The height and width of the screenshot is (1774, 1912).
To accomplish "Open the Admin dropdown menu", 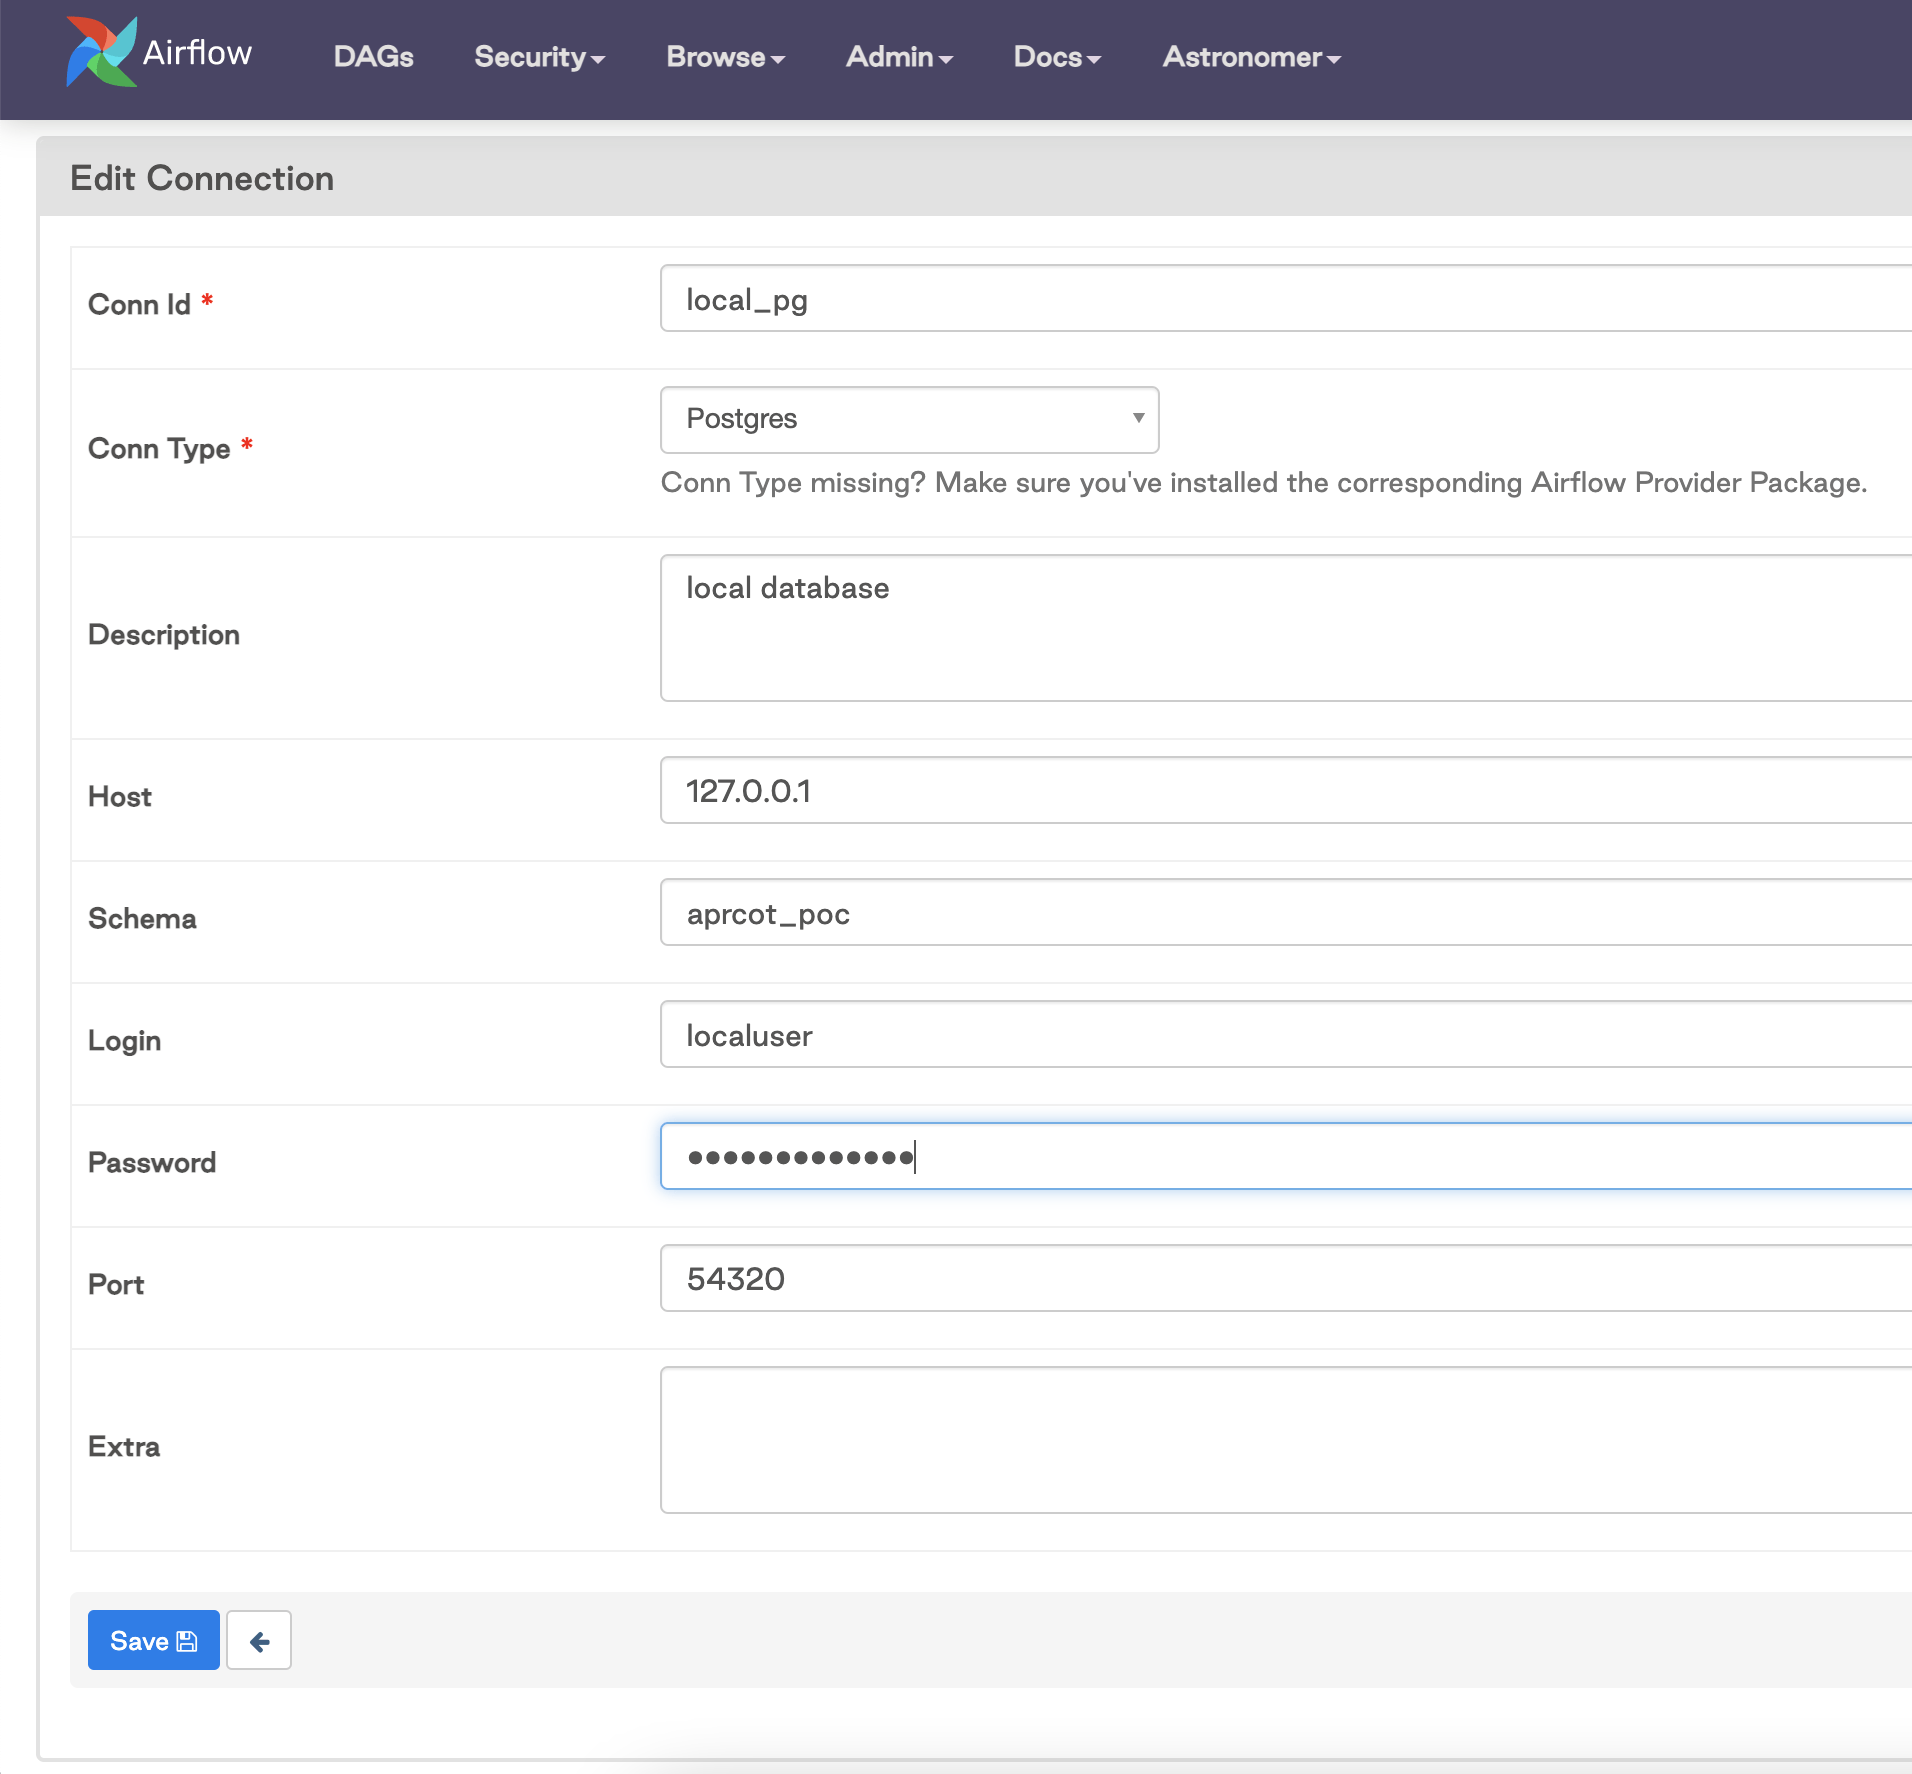I will (899, 57).
